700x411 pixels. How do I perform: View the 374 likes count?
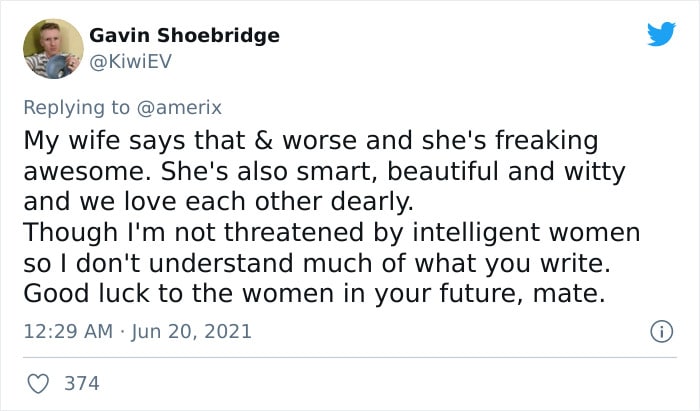click(82, 383)
